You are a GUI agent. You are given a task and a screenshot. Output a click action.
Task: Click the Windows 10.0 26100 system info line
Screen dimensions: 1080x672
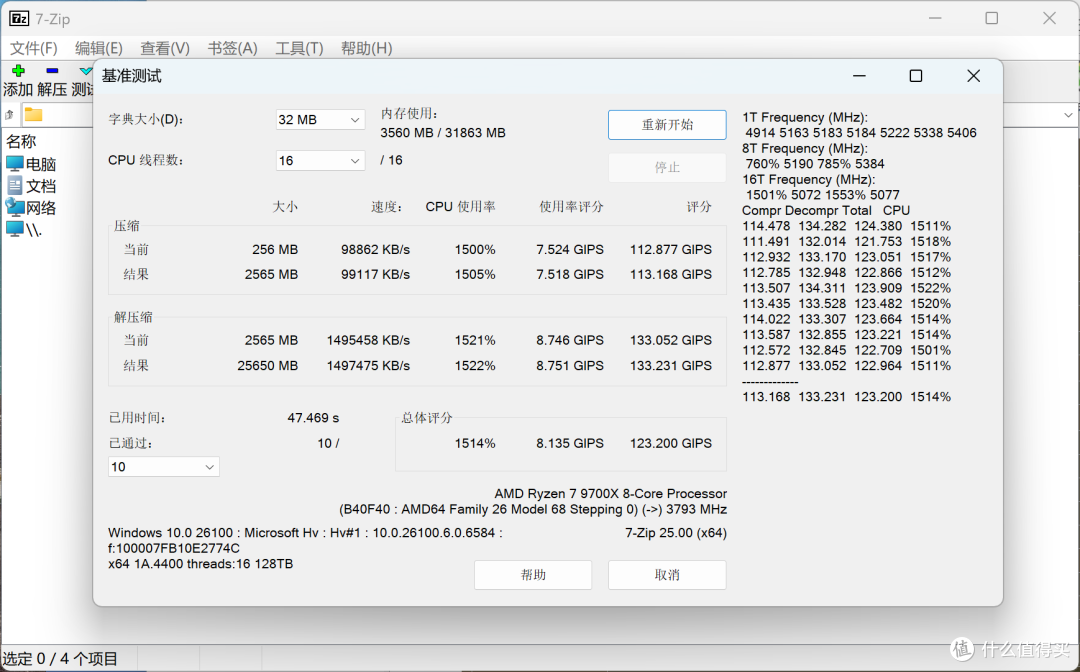pyautogui.click(x=305, y=533)
